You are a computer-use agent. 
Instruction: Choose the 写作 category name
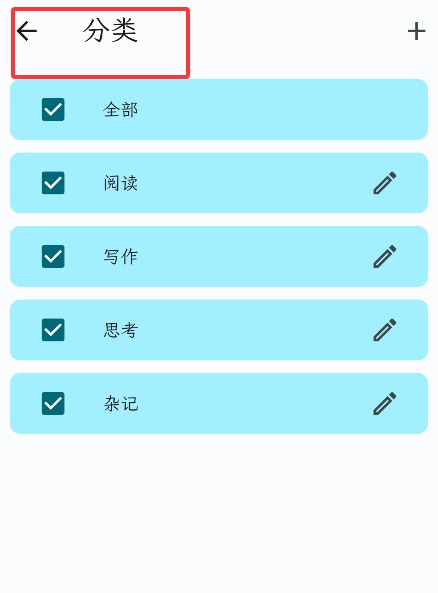(121, 256)
